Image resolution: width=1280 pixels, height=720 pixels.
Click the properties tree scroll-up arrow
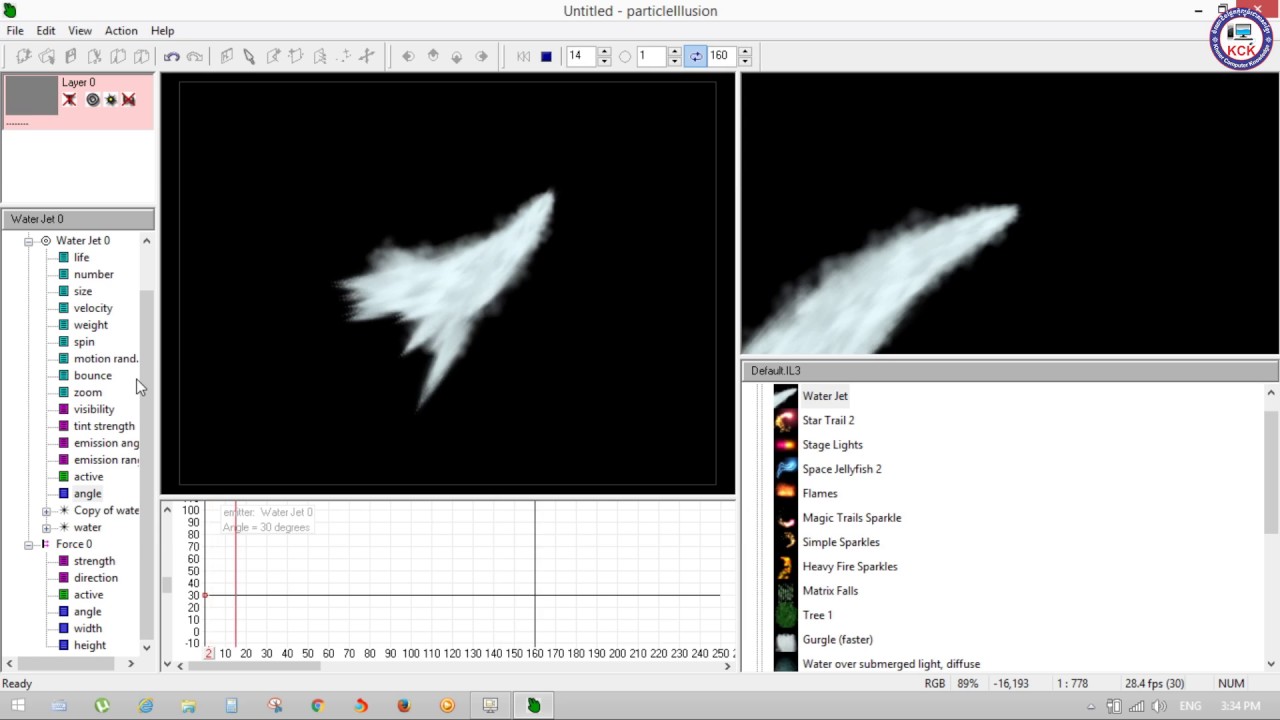146,241
